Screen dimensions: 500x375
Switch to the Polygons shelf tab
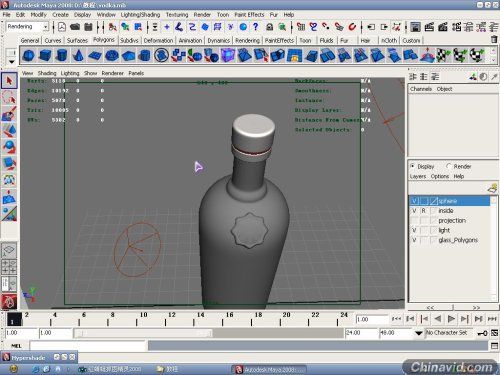(104, 40)
